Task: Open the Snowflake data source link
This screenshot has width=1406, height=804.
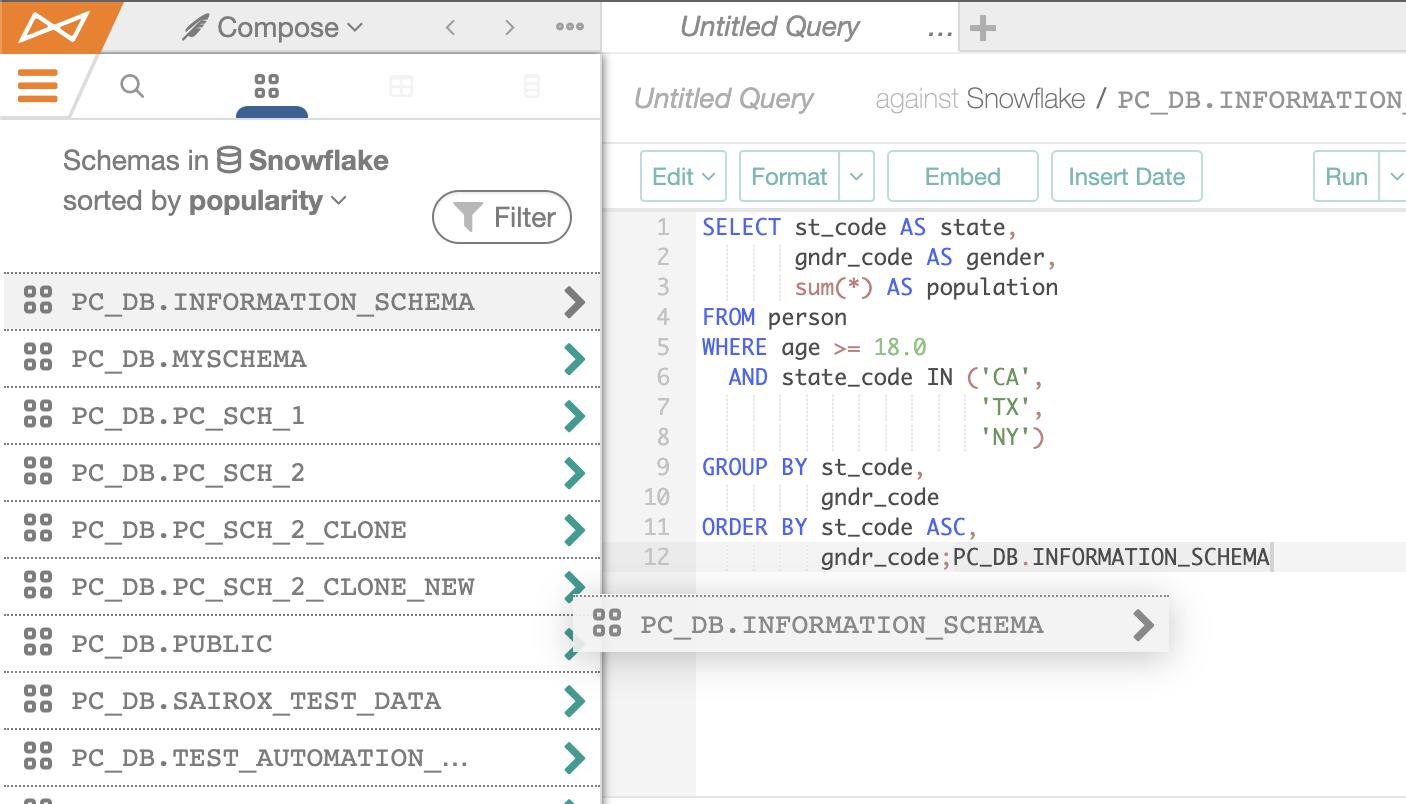Action: pyautogui.click(x=1025, y=99)
